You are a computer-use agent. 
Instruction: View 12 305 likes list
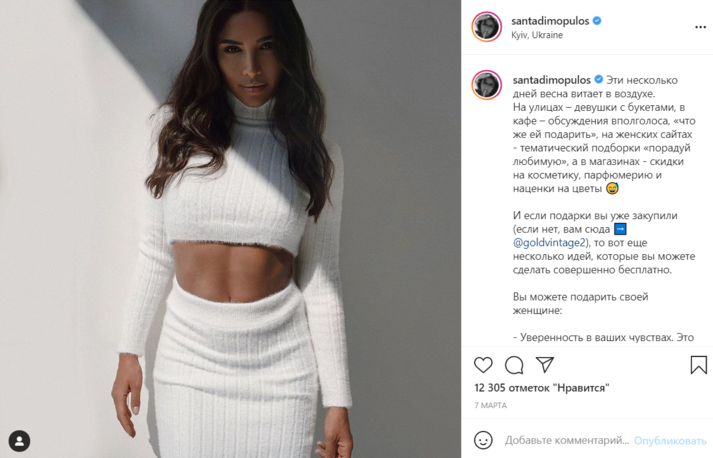(541, 388)
